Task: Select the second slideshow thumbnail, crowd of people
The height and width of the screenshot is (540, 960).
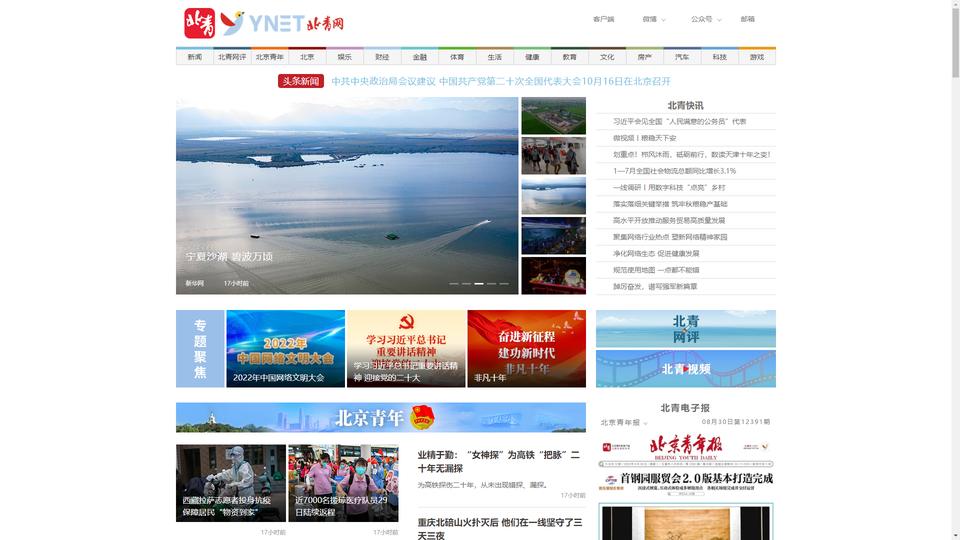Action: point(553,156)
